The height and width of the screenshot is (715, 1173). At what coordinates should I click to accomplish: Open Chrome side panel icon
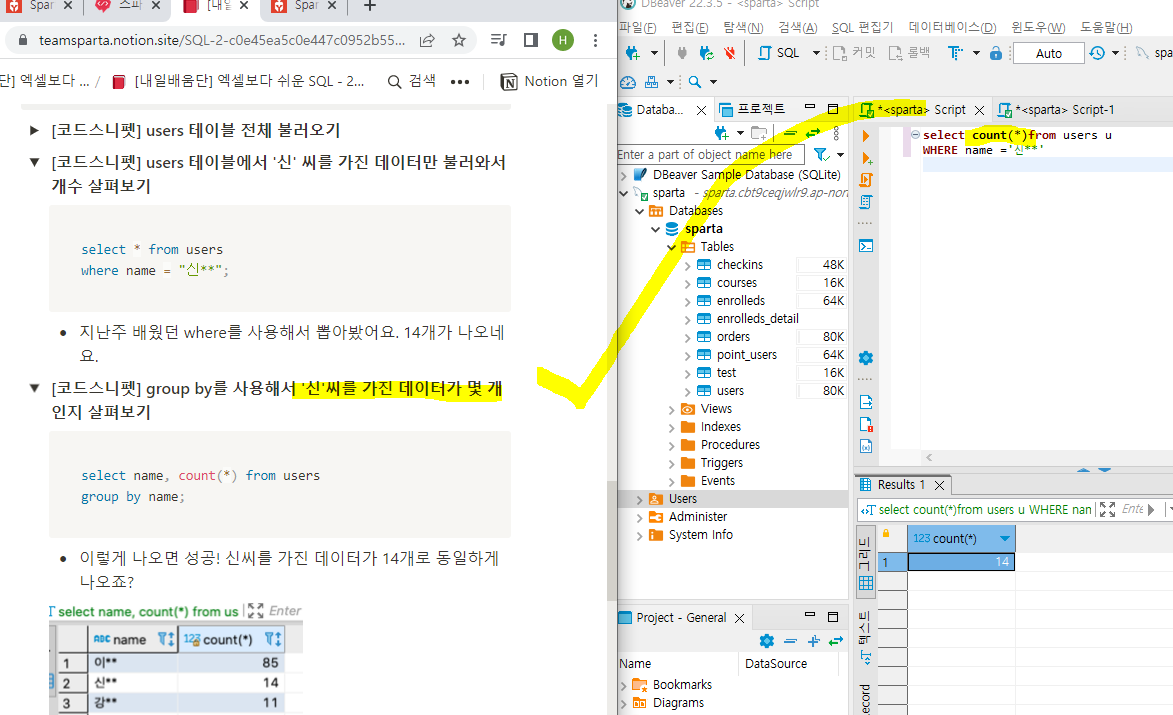pos(531,40)
